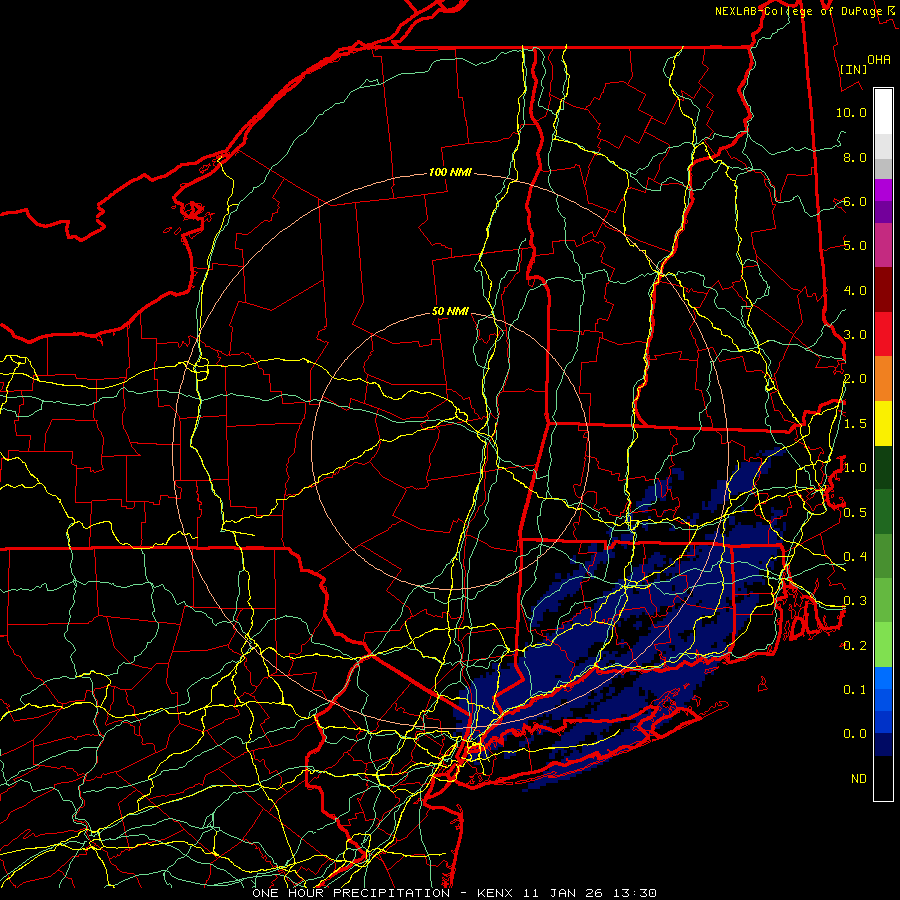Click the NEXLAB-College of DuPage credit text
Viewport: 900px width, 900px height.
(x=800, y=11)
